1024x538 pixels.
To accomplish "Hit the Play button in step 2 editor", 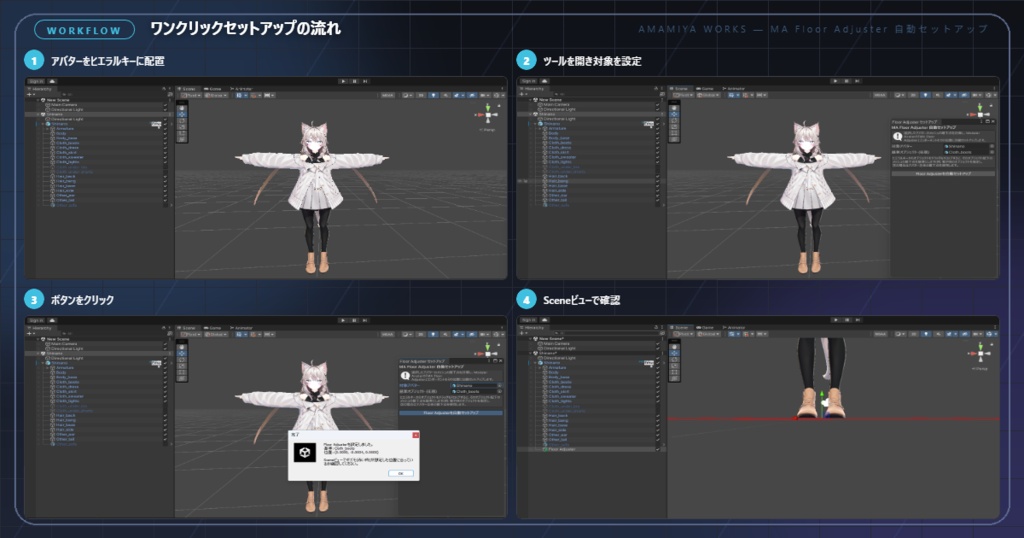I will click(835, 81).
